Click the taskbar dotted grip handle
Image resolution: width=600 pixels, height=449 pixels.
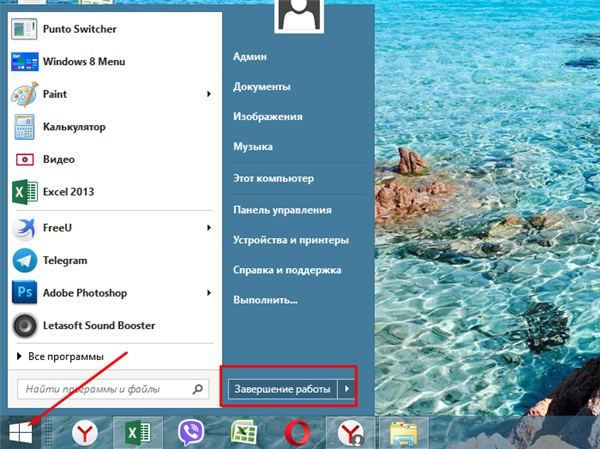[49, 433]
